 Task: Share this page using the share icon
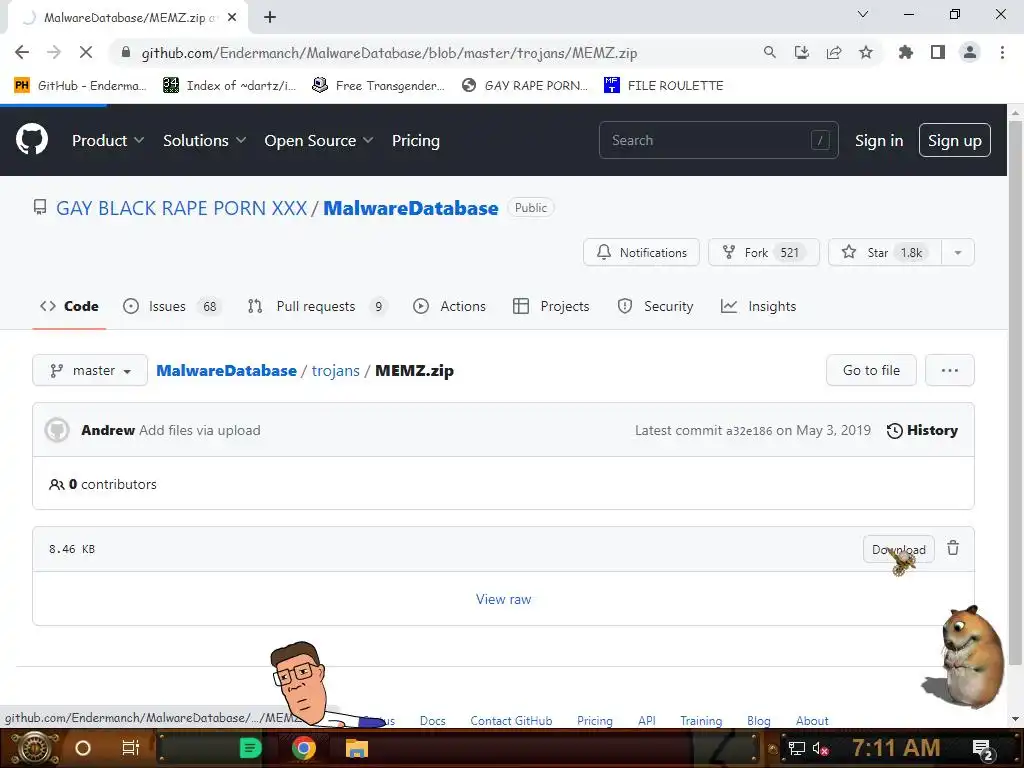[x=834, y=52]
